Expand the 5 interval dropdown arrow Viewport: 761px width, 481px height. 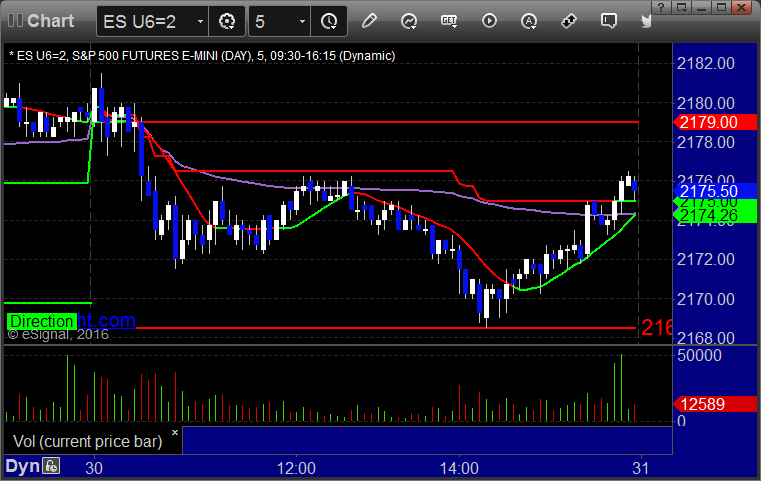point(302,21)
